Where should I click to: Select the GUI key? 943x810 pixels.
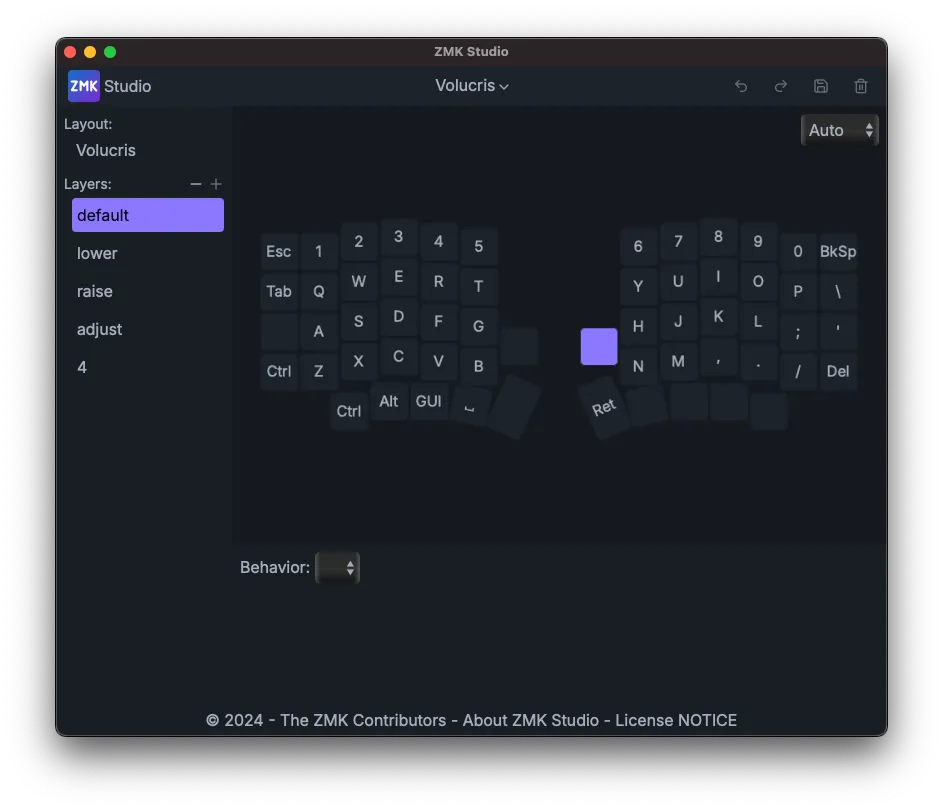point(428,401)
